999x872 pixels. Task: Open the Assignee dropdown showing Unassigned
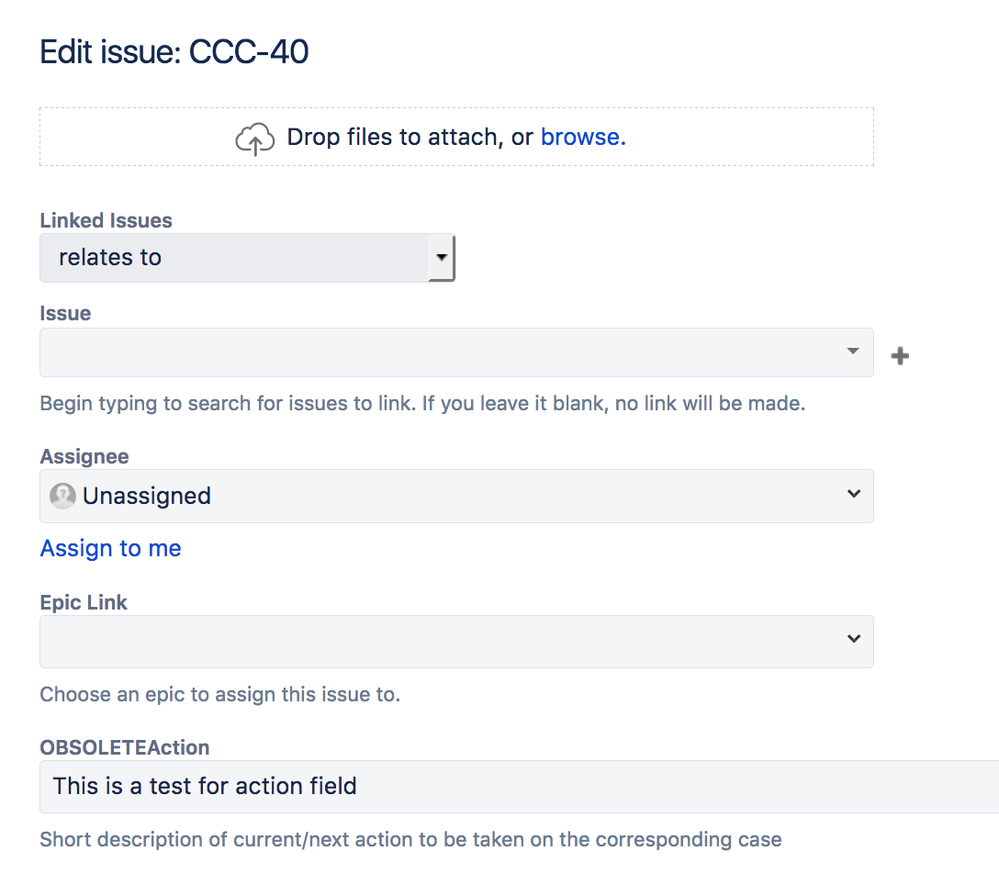coord(455,496)
